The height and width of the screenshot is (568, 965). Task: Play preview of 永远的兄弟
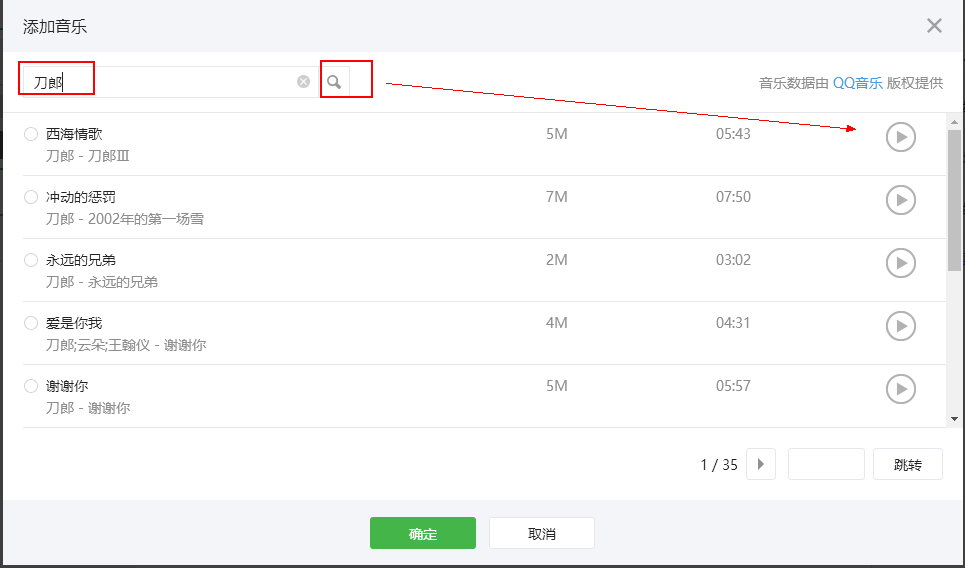point(900,263)
